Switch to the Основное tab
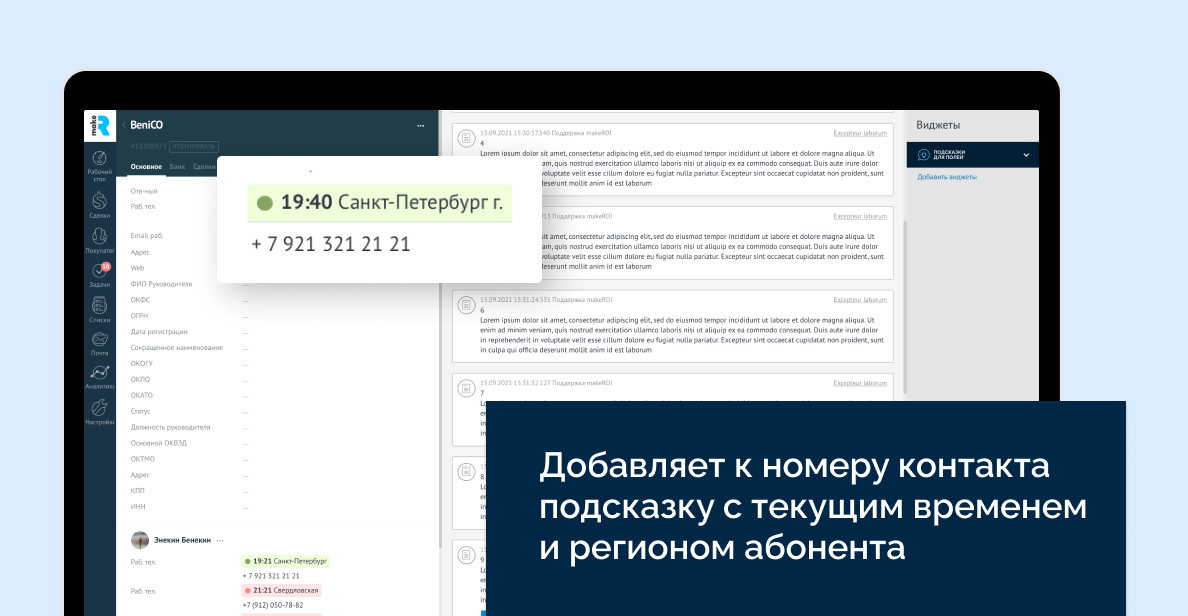Viewport: 1188px width, 616px height. 146,167
